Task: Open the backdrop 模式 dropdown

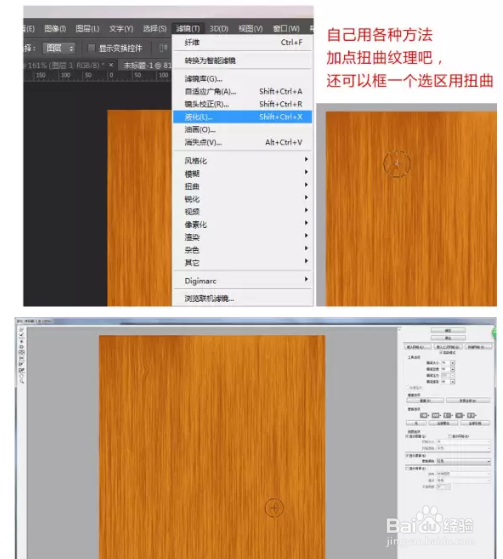Action: coord(463,481)
